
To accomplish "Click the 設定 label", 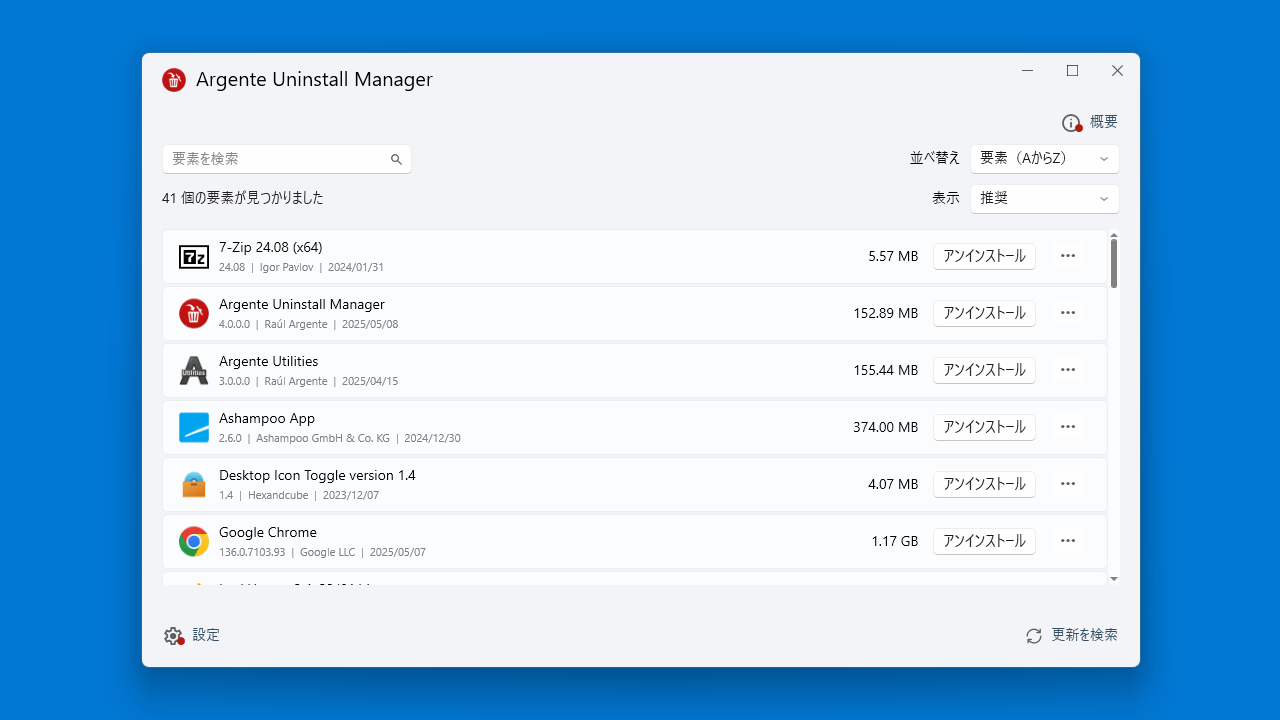I will click(x=206, y=635).
